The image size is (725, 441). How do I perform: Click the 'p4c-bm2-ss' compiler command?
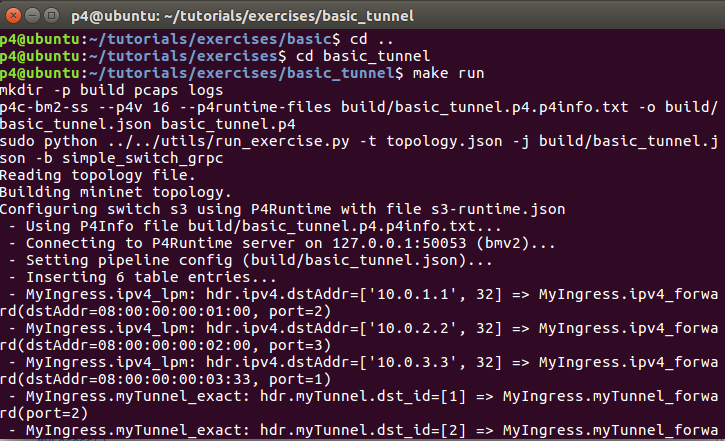pyautogui.click(x=44, y=107)
